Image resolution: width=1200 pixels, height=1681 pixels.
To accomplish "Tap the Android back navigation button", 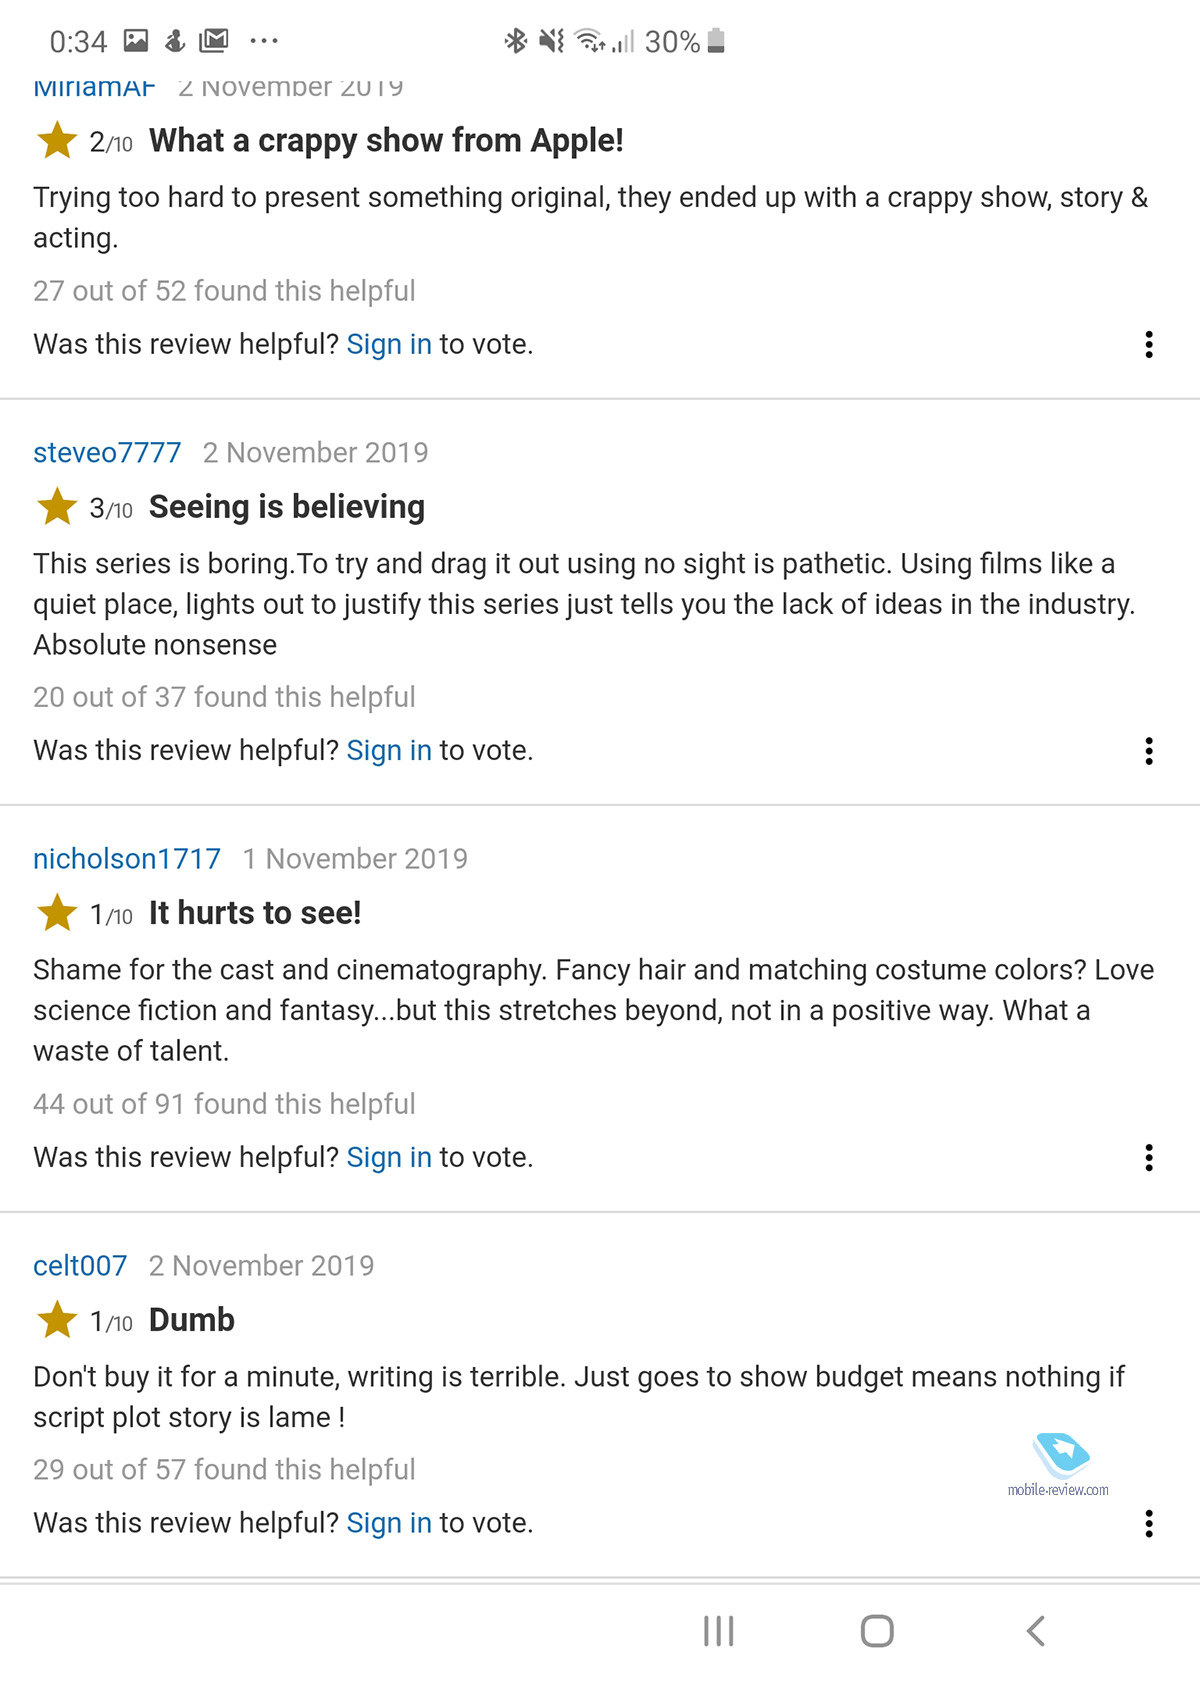I will (1036, 1631).
